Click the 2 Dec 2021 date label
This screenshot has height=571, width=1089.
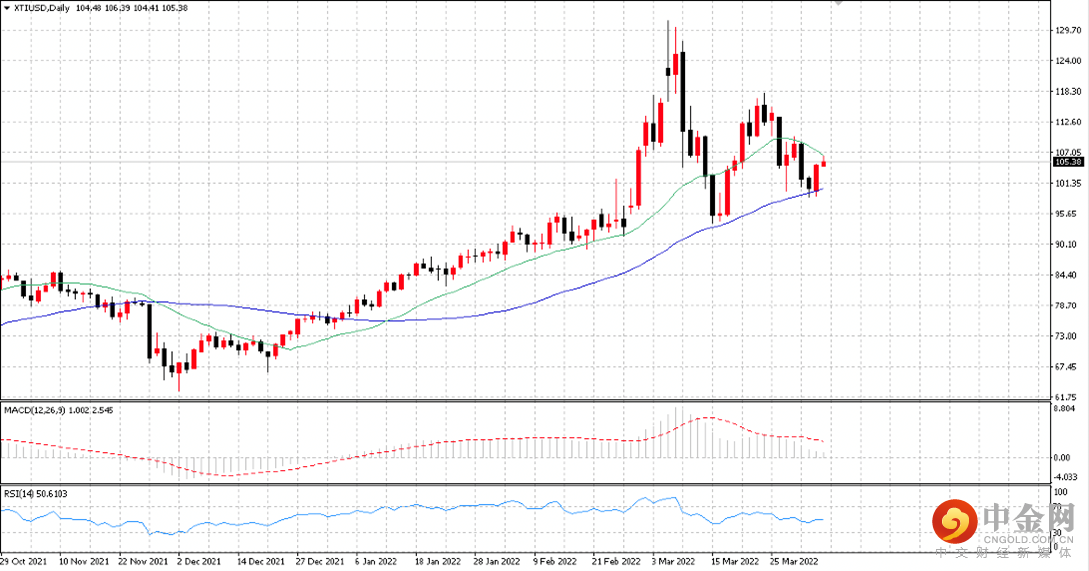click(x=199, y=561)
